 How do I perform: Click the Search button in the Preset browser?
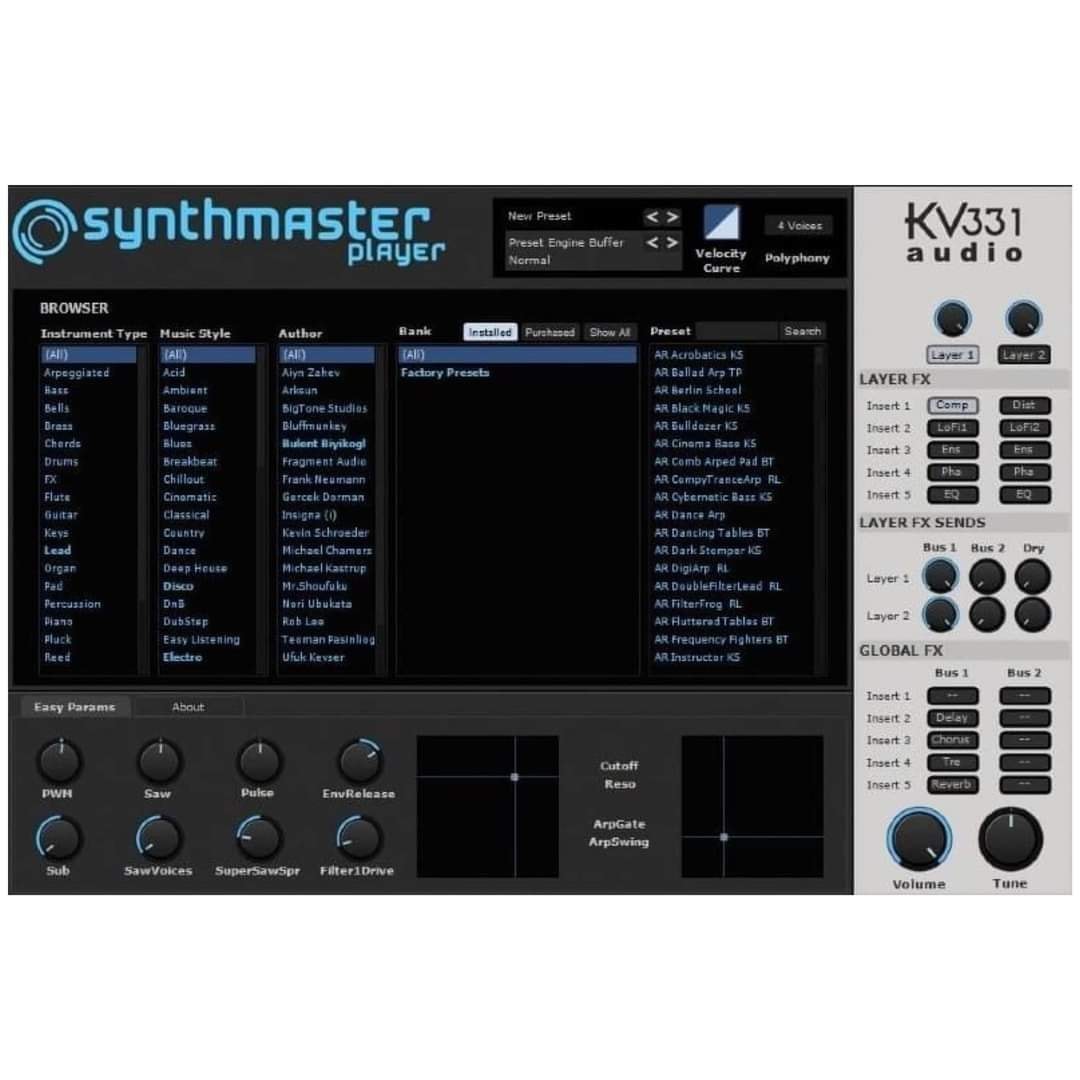[x=803, y=331]
